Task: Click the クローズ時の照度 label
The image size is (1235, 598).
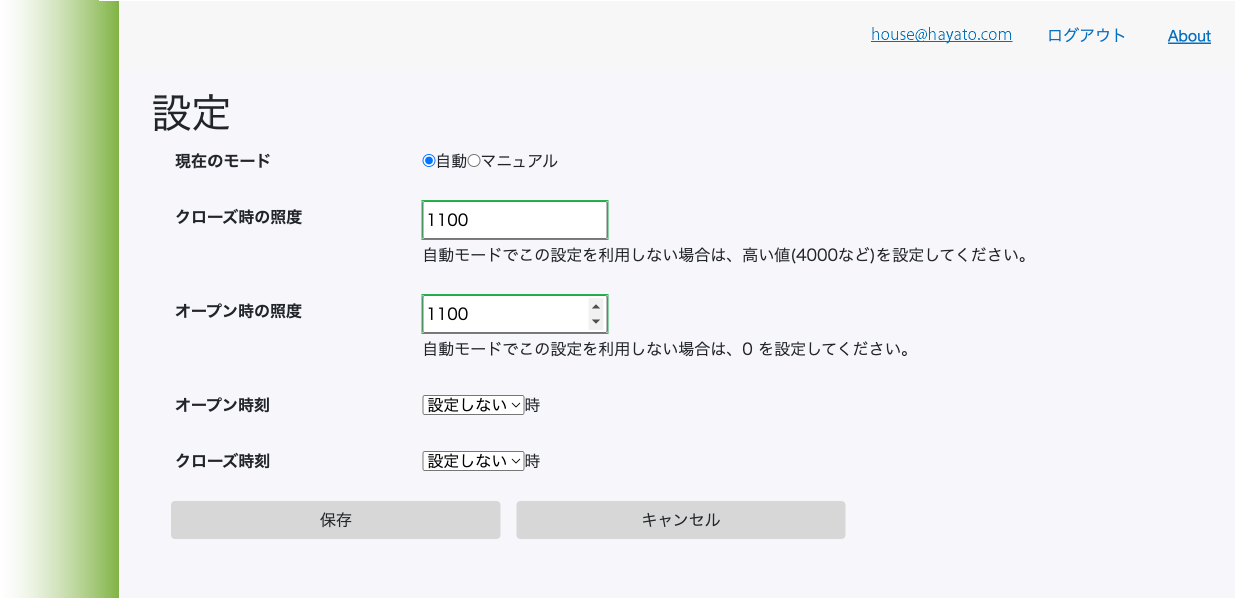Action: click(x=238, y=217)
